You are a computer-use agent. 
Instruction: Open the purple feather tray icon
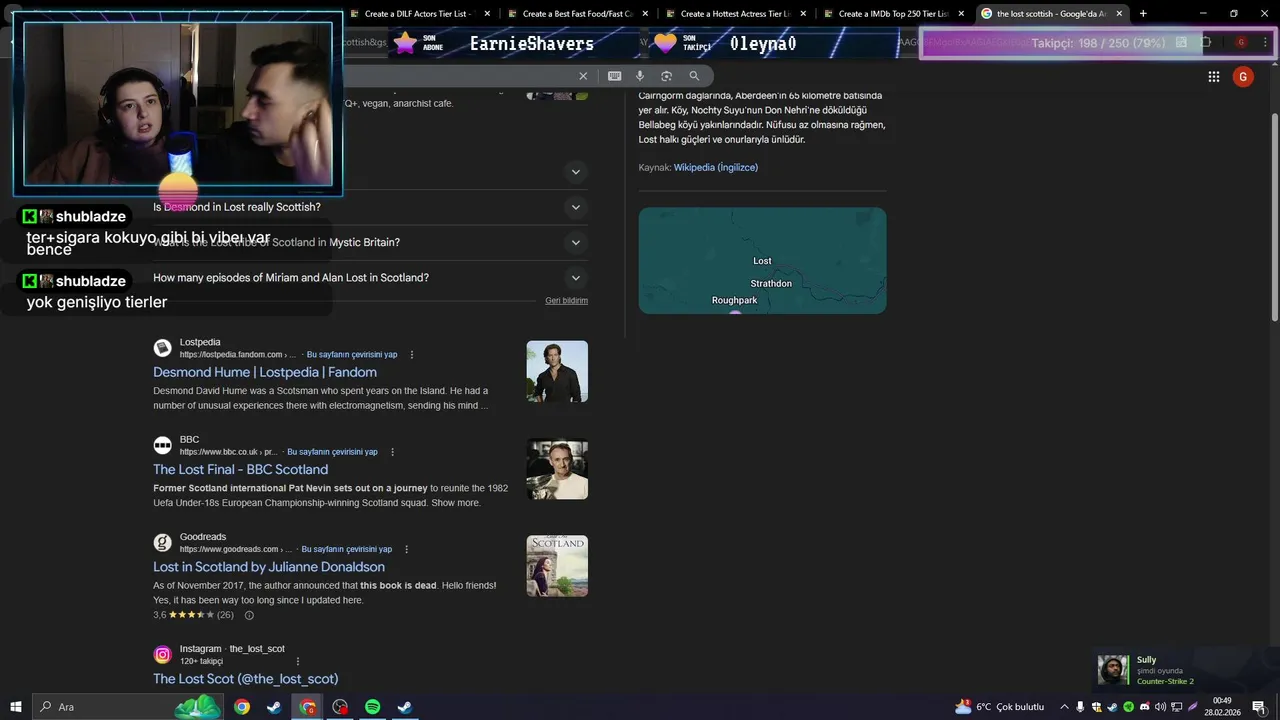coord(1193,707)
